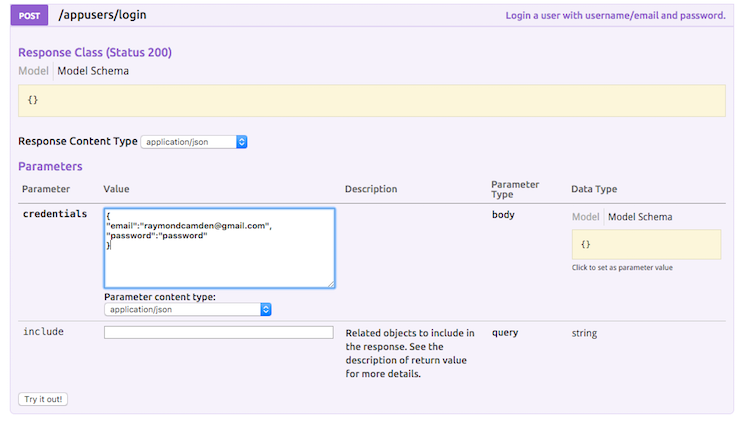
Task: Select the credentials Data Type Model tab
Action: pyautogui.click(x=585, y=217)
